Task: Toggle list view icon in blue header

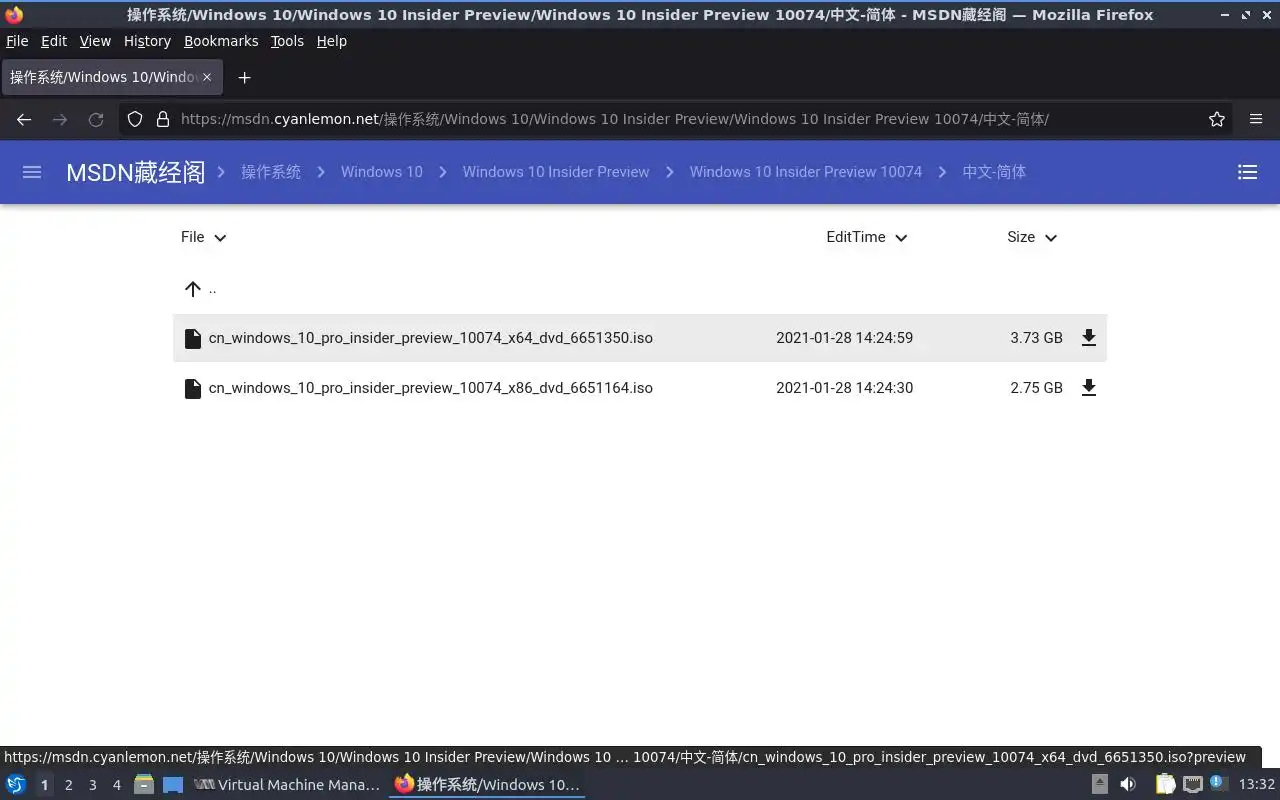Action: point(1247,172)
